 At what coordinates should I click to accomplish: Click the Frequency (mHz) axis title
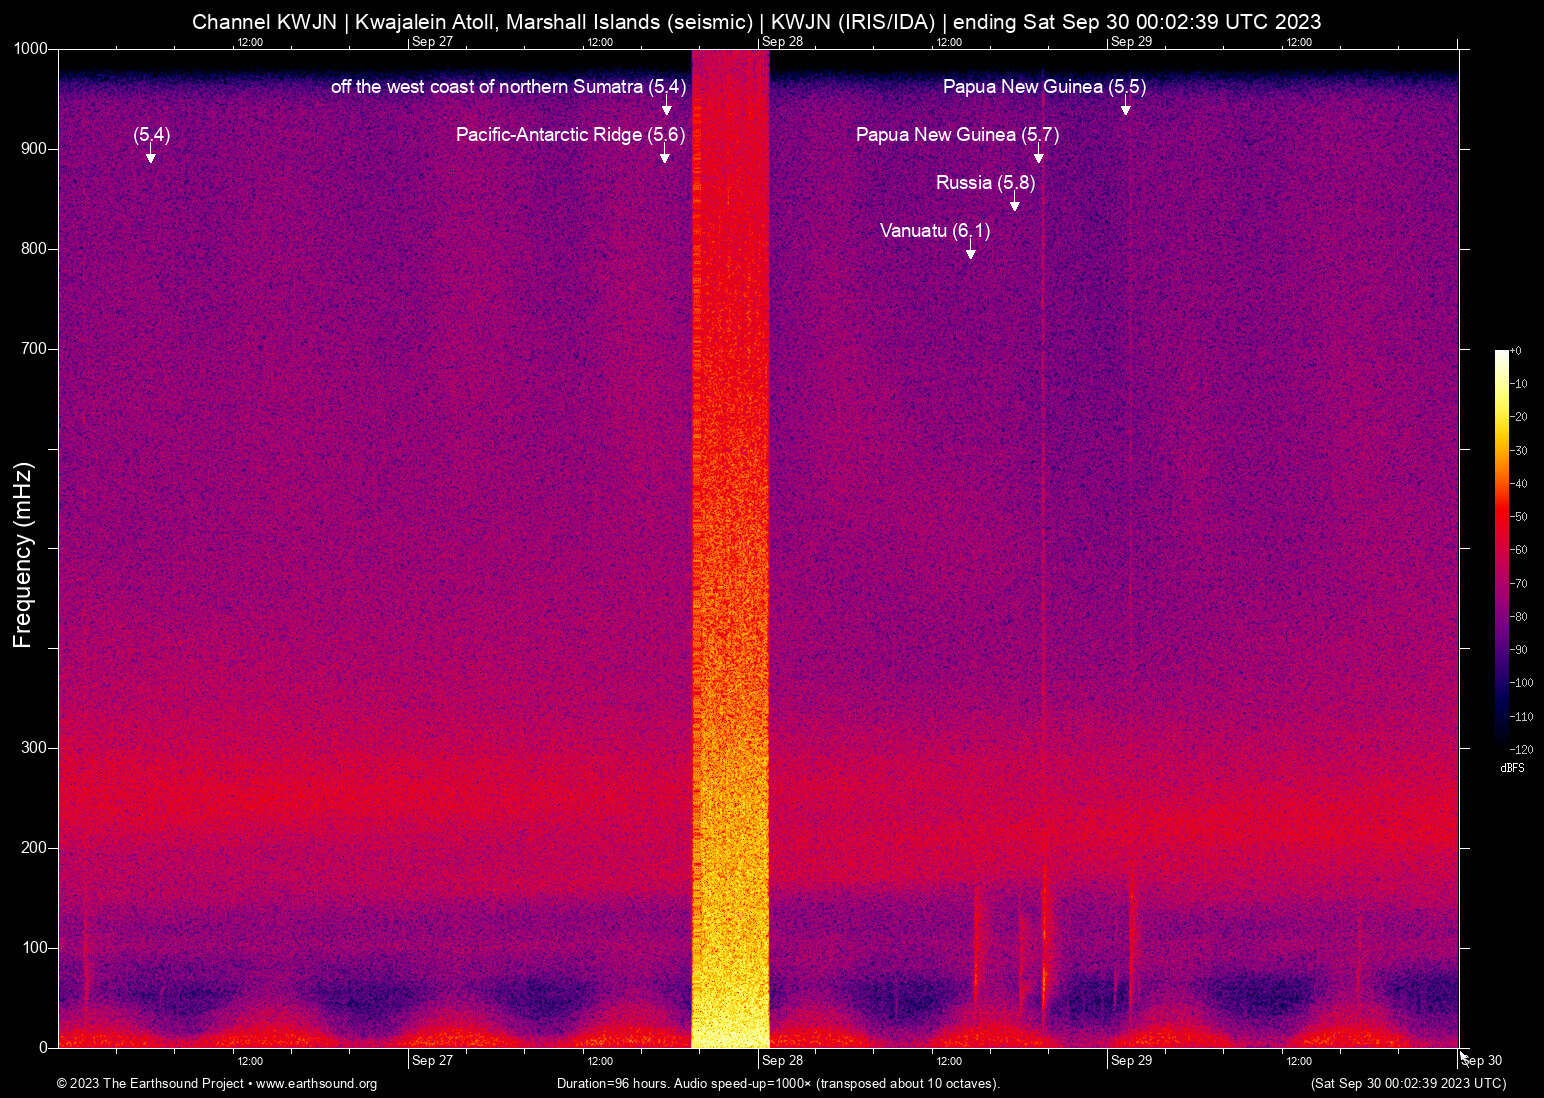23,555
